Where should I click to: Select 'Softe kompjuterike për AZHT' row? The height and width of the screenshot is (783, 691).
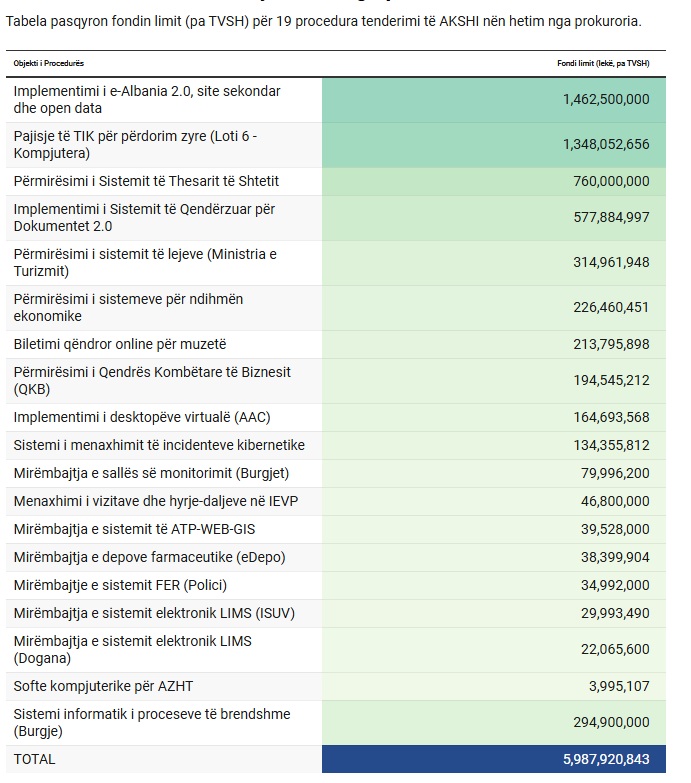coord(336,686)
